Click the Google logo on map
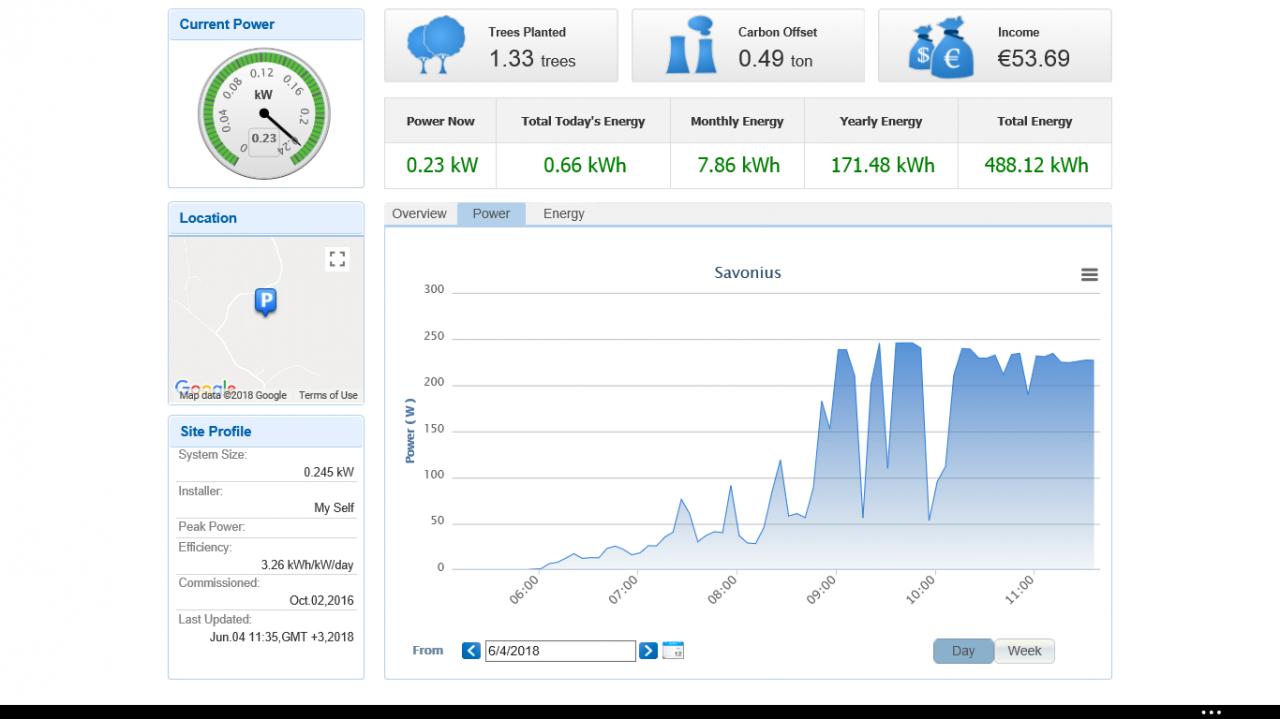Screen dimensions: 1280x719 coord(205,388)
